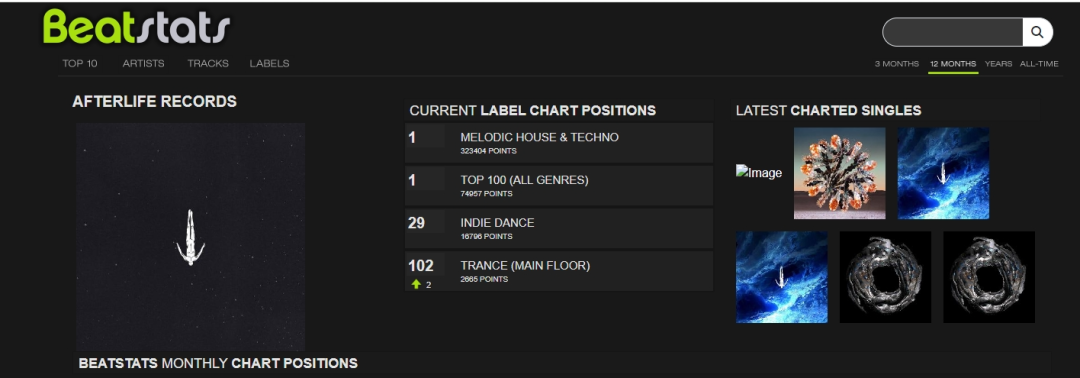The width and height of the screenshot is (1080, 378).
Task: Open the orange crystal wreath single artwork
Action: [840, 173]
